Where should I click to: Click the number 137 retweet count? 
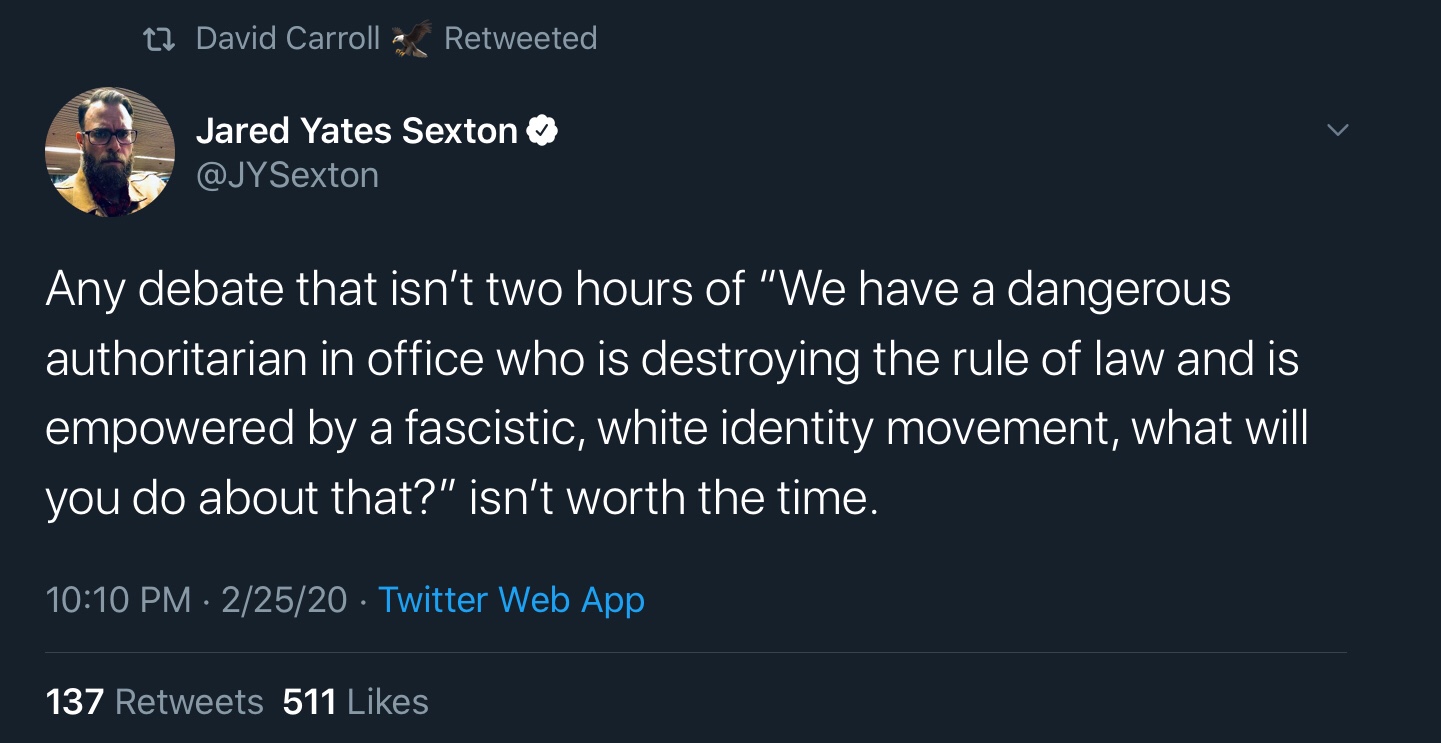tap(75, 701)
